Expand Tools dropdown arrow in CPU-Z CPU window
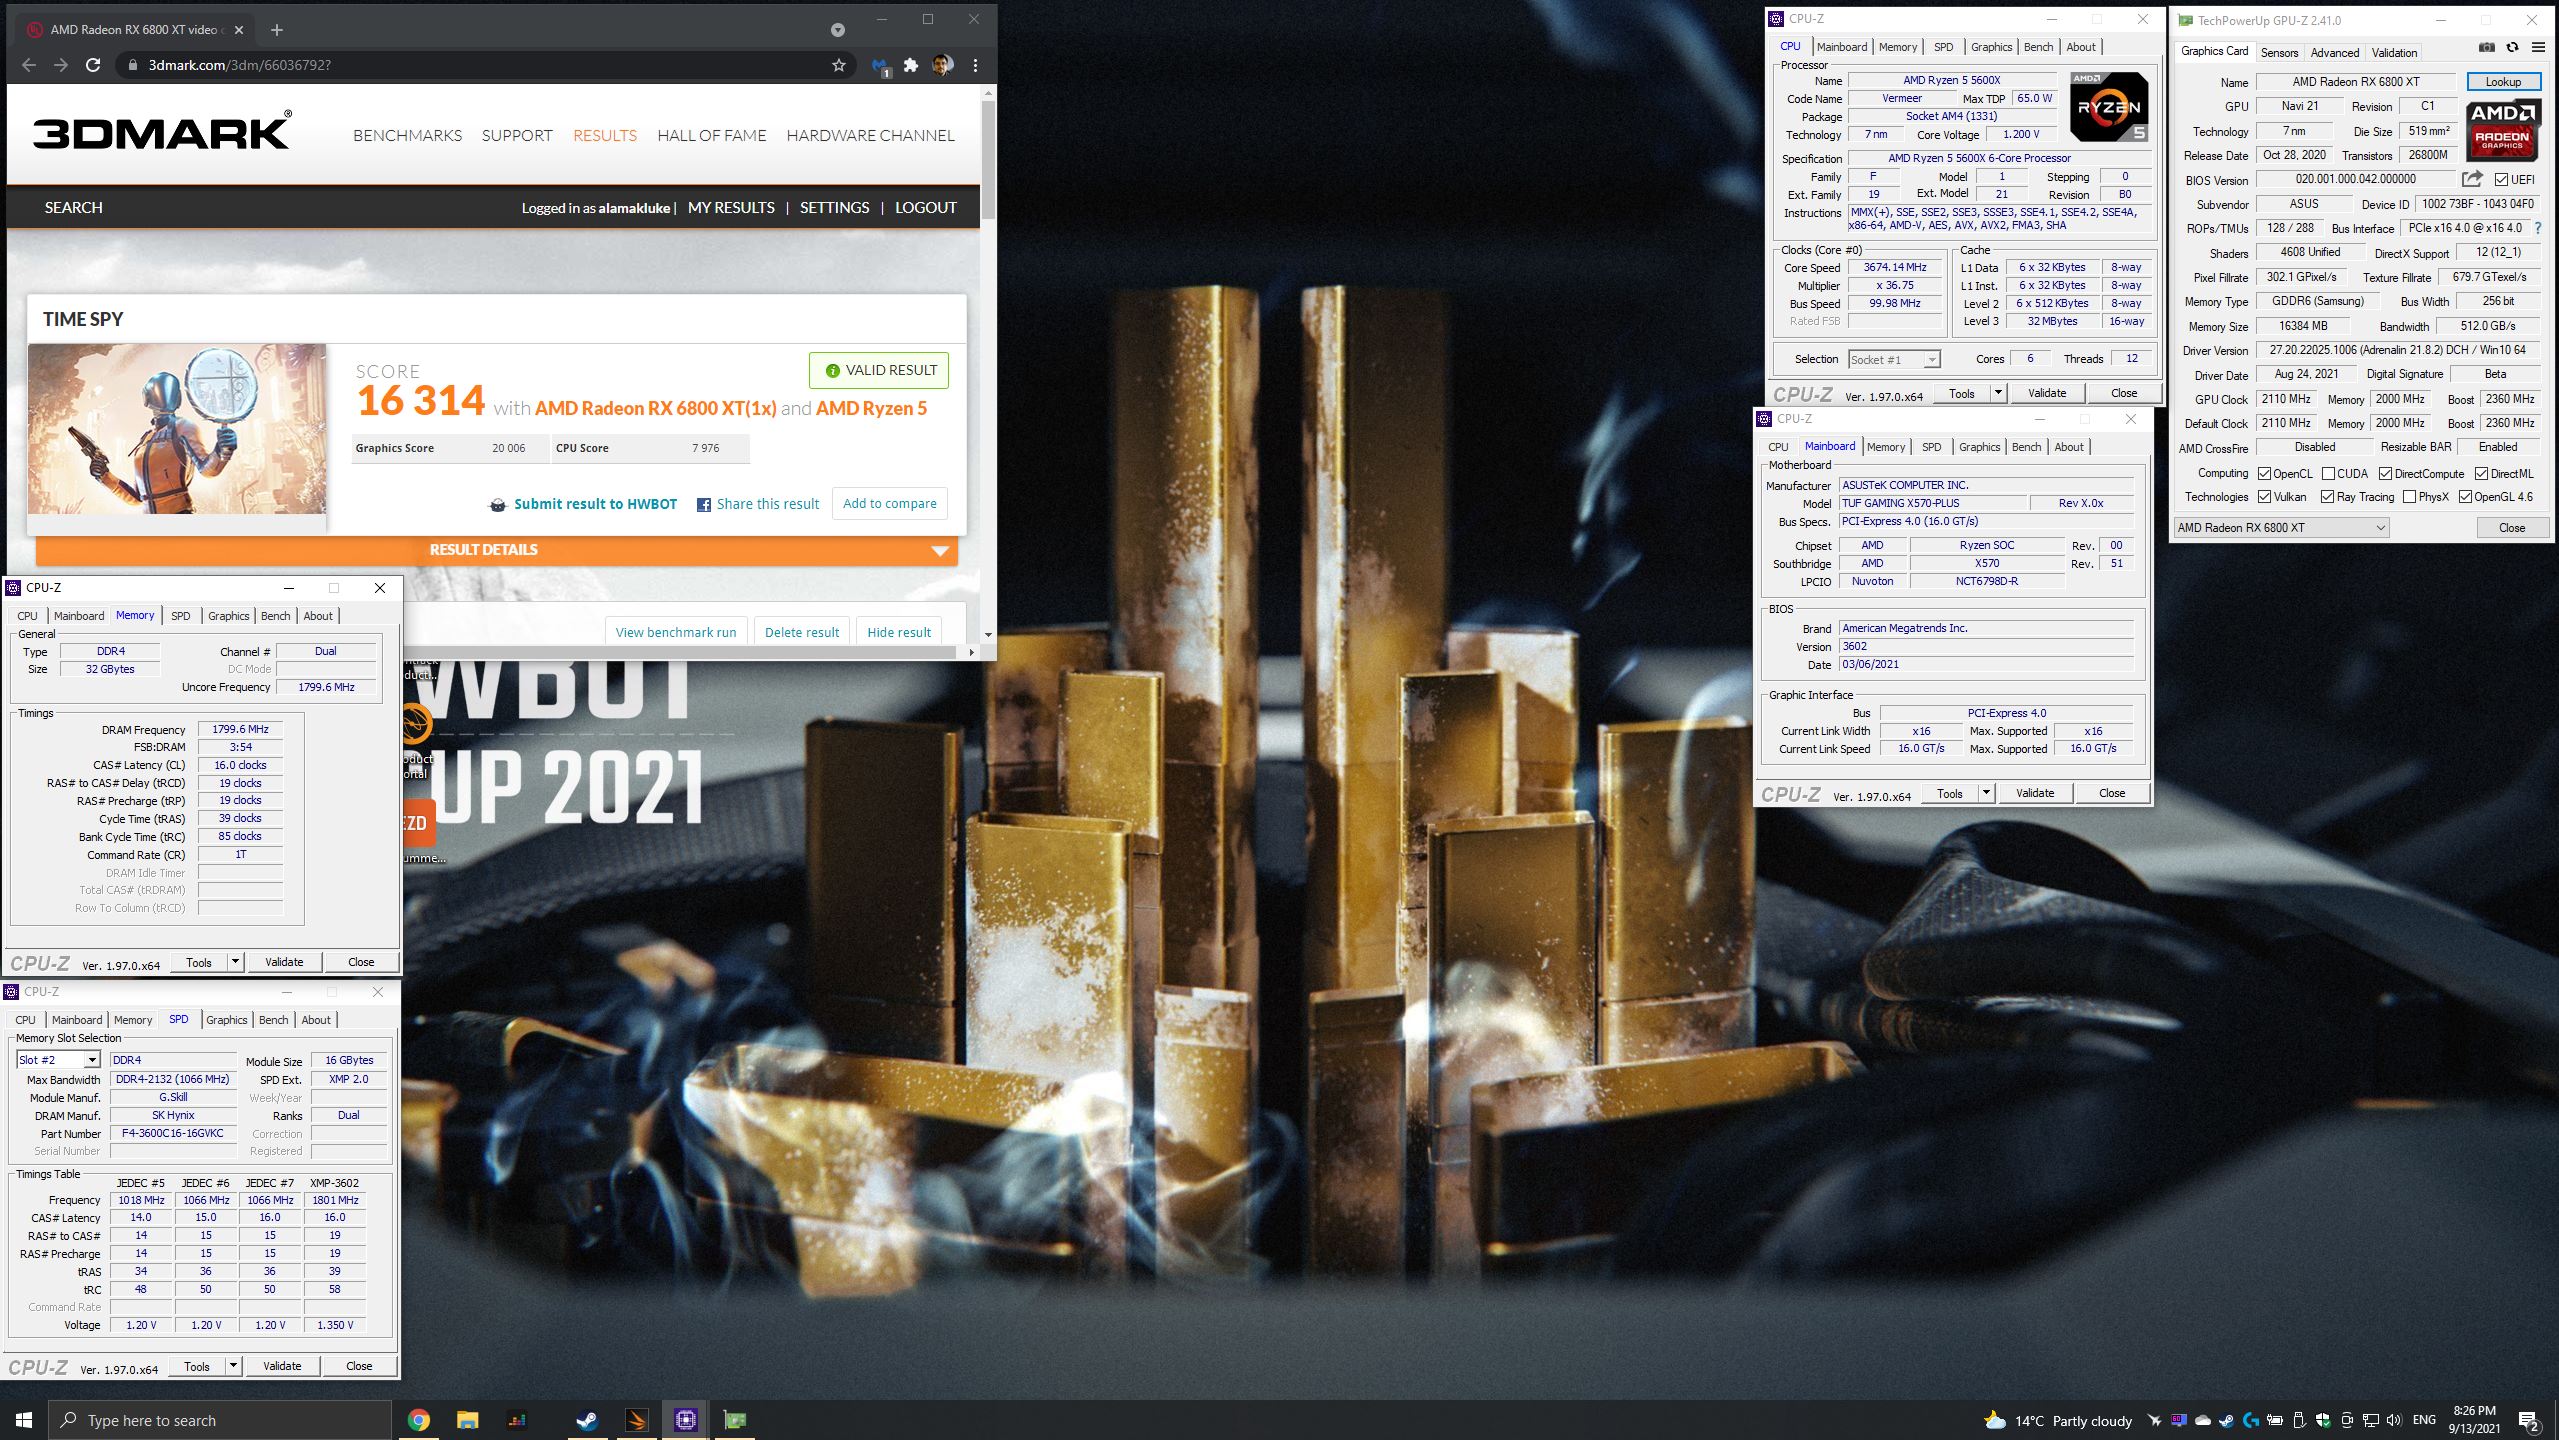2559x1440 pixels. click(x=1998, y=393)
